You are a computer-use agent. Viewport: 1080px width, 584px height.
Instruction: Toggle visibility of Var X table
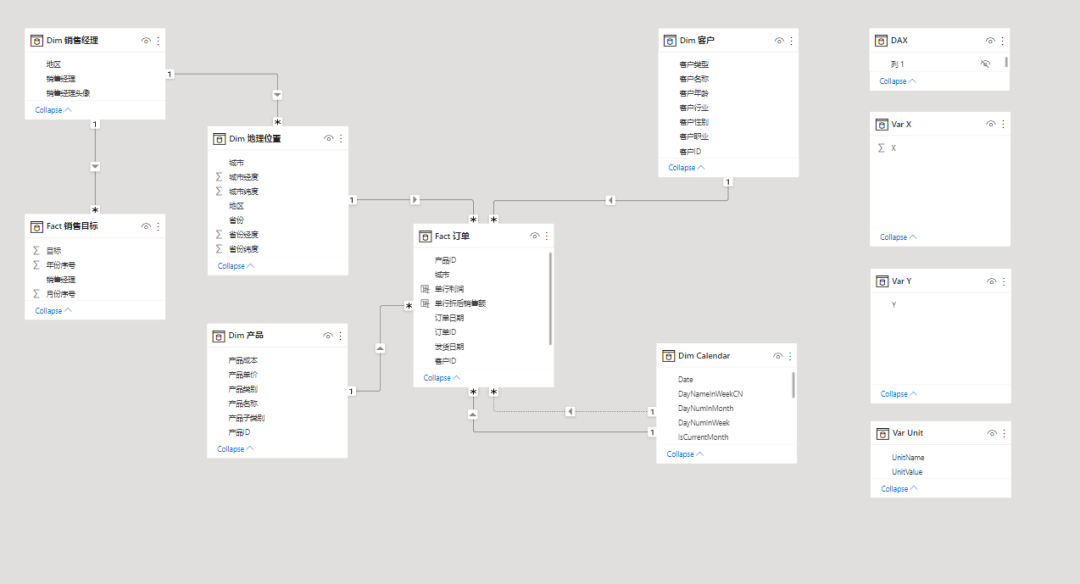(x=990, y=124)
